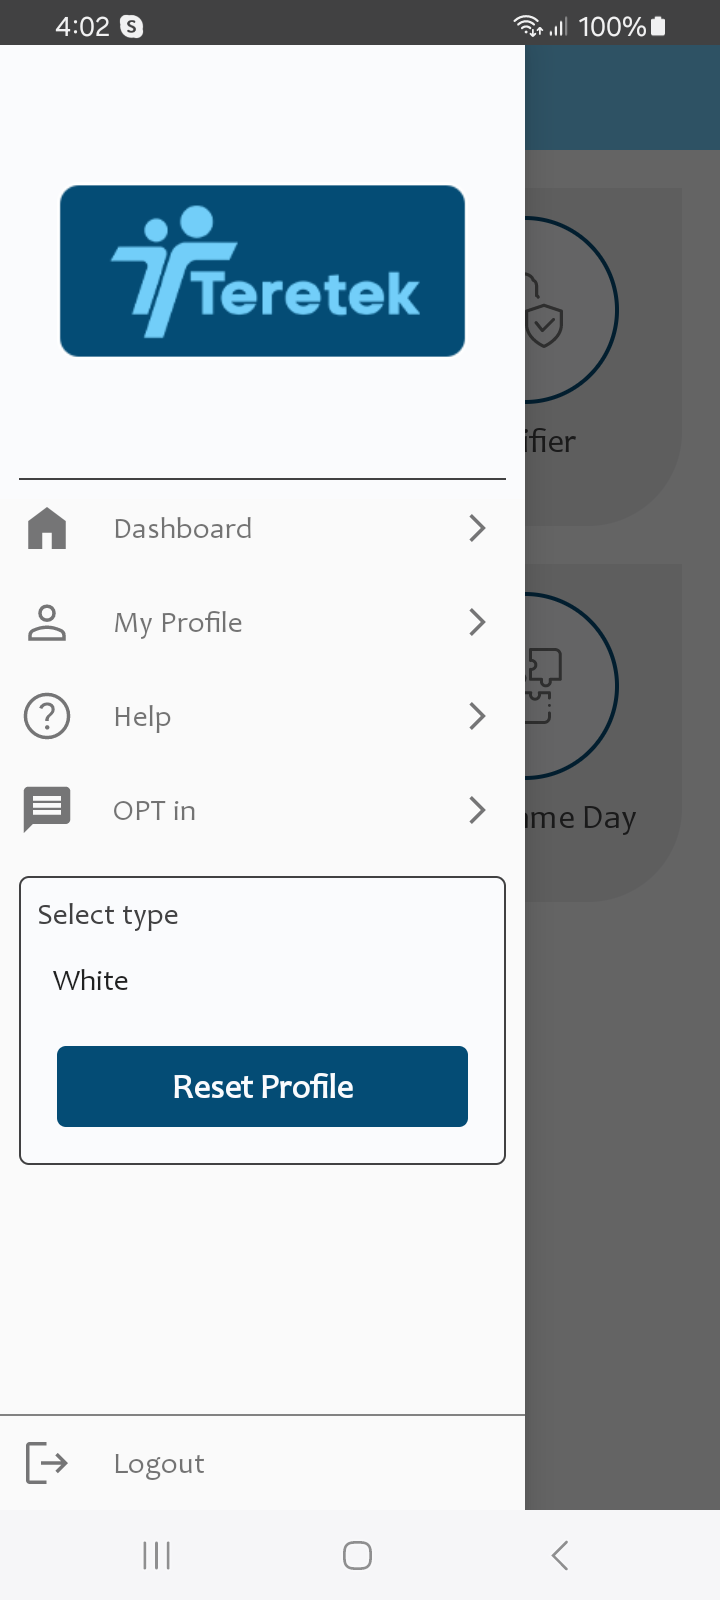Image resolution: width=720 pixels, height=1600 pixels.
Task: Tap the My Profile person icon
Action: [47, 622]
